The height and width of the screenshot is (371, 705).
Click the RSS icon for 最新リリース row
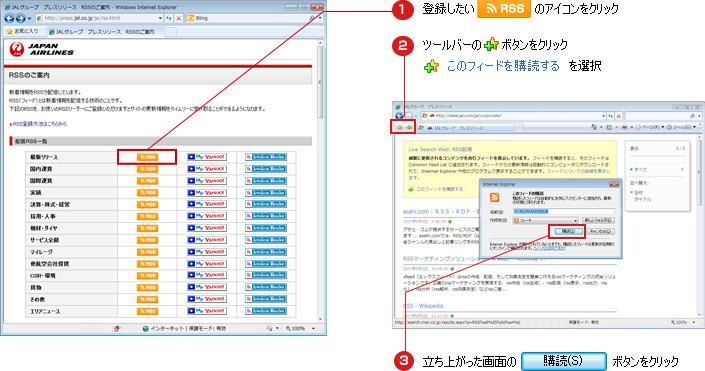click(x=147, y=157)
